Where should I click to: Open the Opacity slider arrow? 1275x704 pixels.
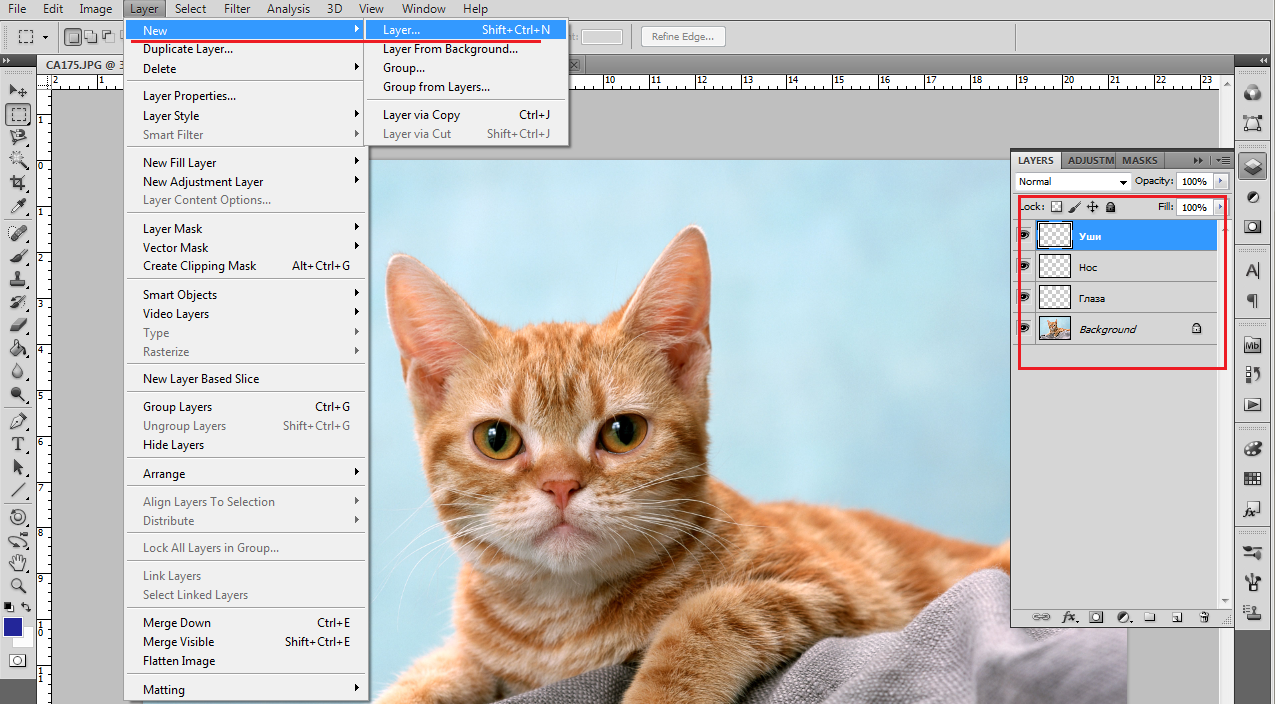tap(1220, 182)
